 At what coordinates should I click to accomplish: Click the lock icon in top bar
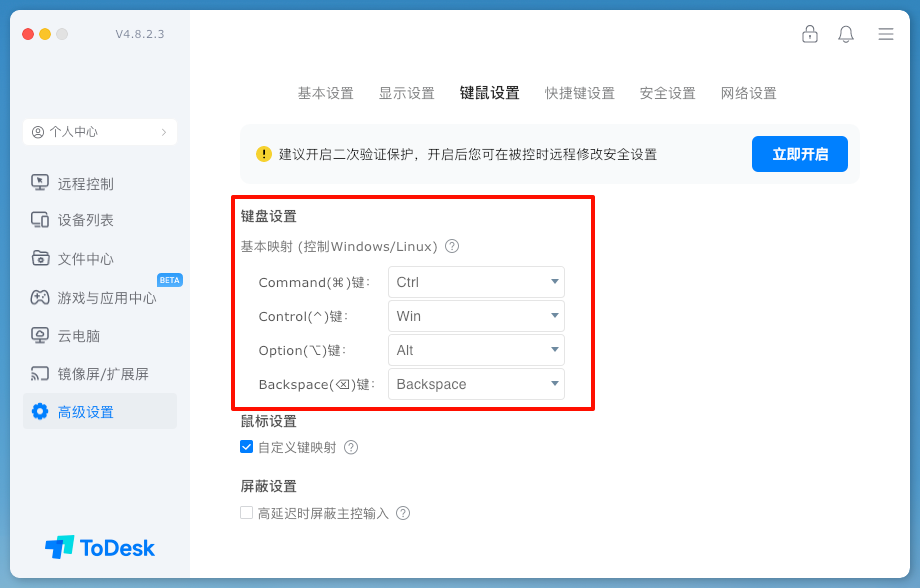coord(810,34)
